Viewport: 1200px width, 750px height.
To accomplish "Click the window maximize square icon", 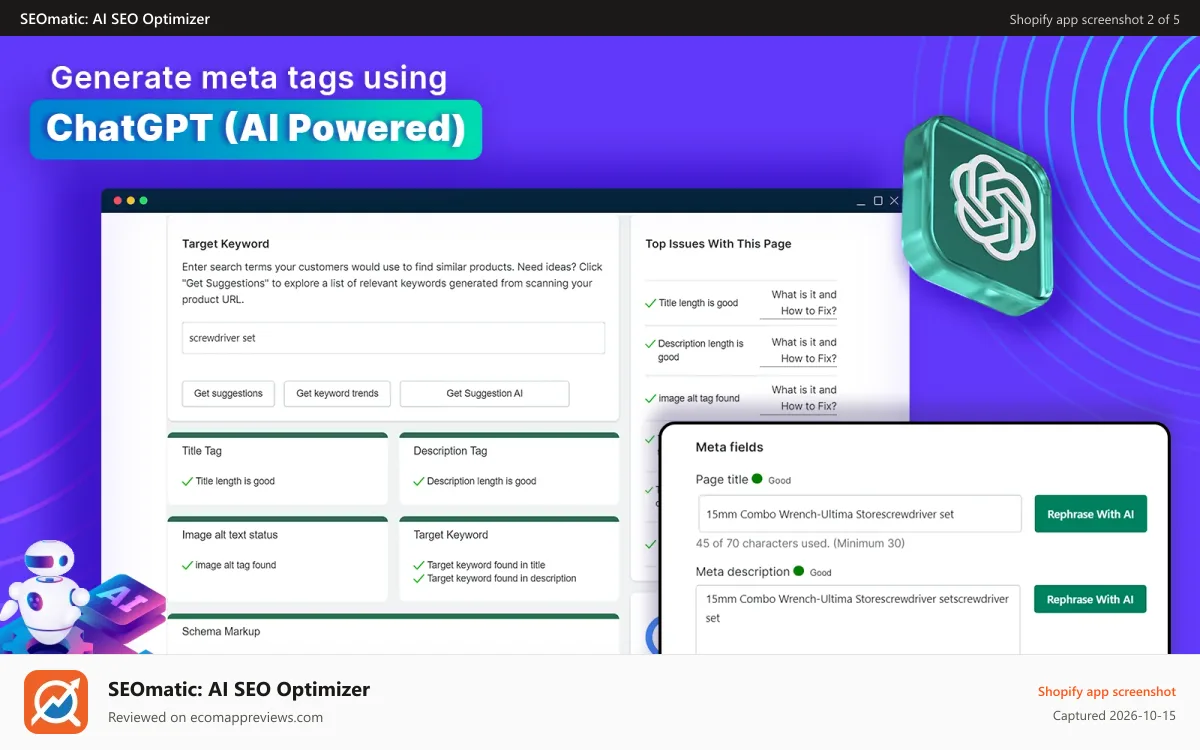I will 878,201.
